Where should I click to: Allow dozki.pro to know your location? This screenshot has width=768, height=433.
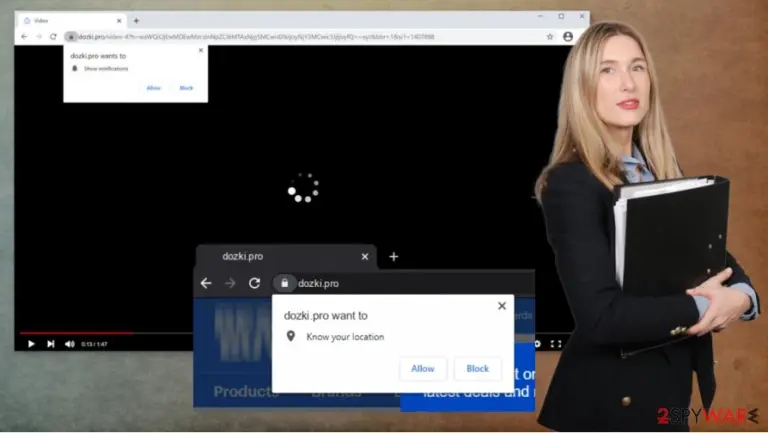pyautogui.click(x=423, y=368)
